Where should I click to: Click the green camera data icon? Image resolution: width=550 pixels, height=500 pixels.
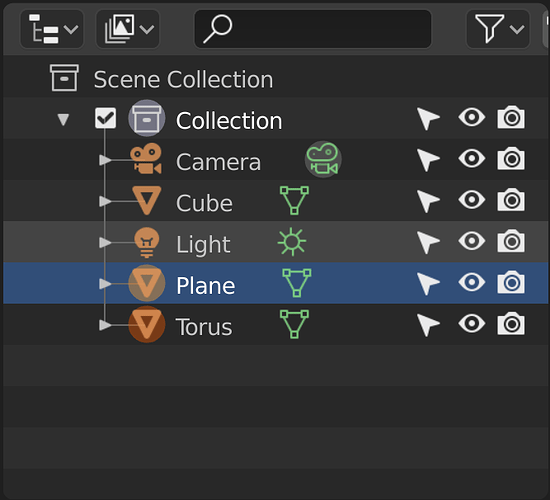coord(323,159)
